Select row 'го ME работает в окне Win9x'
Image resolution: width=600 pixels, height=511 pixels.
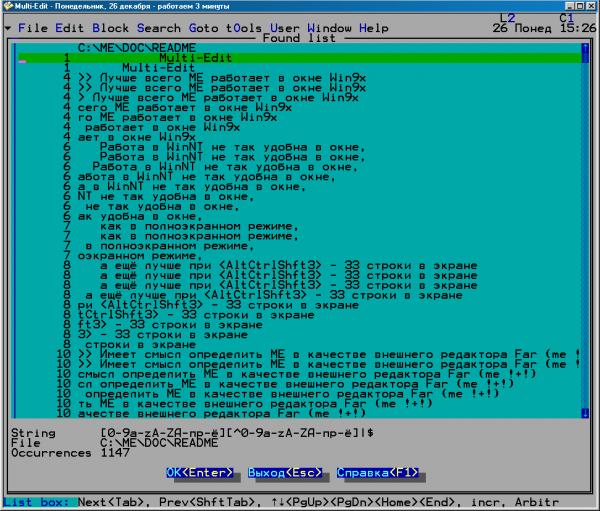[x=299, y=118]
